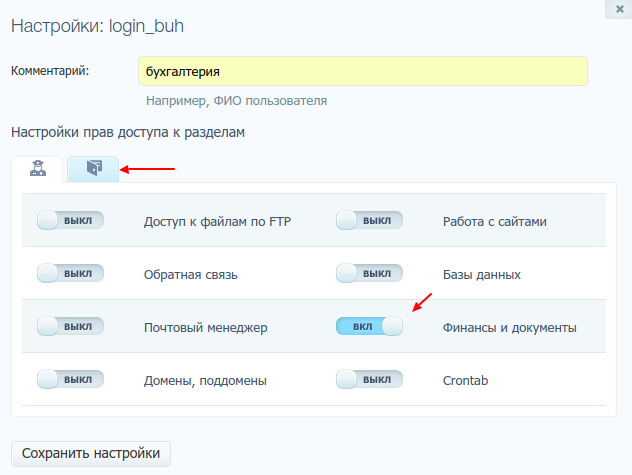
Task: Click the Базы данных label
Action: click(x=481, y=274)
